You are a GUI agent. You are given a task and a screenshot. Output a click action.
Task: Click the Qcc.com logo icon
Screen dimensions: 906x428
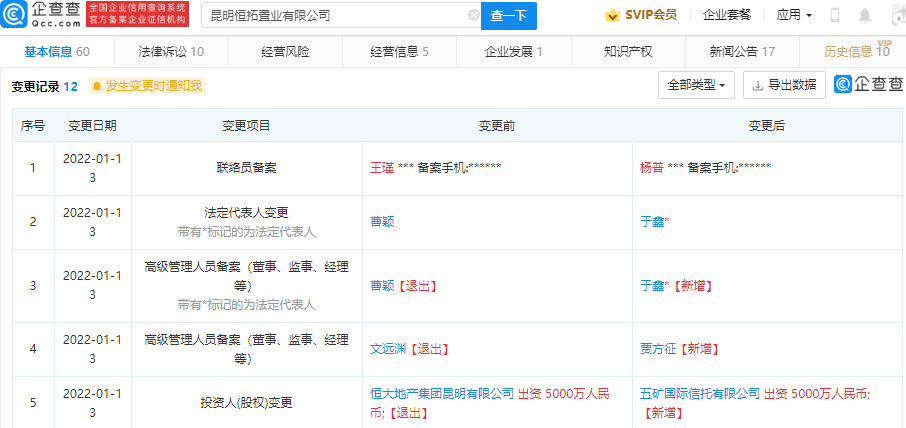click(x=16, y=15)
